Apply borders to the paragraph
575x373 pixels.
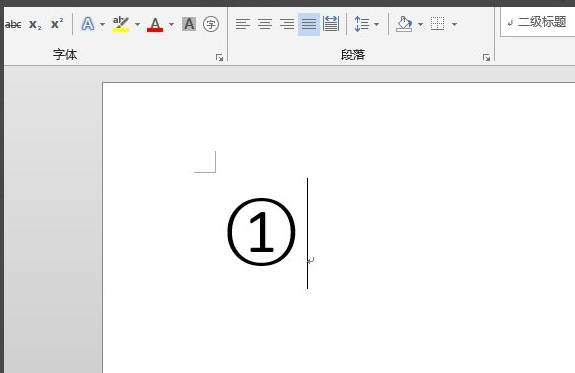coord(437,24)
